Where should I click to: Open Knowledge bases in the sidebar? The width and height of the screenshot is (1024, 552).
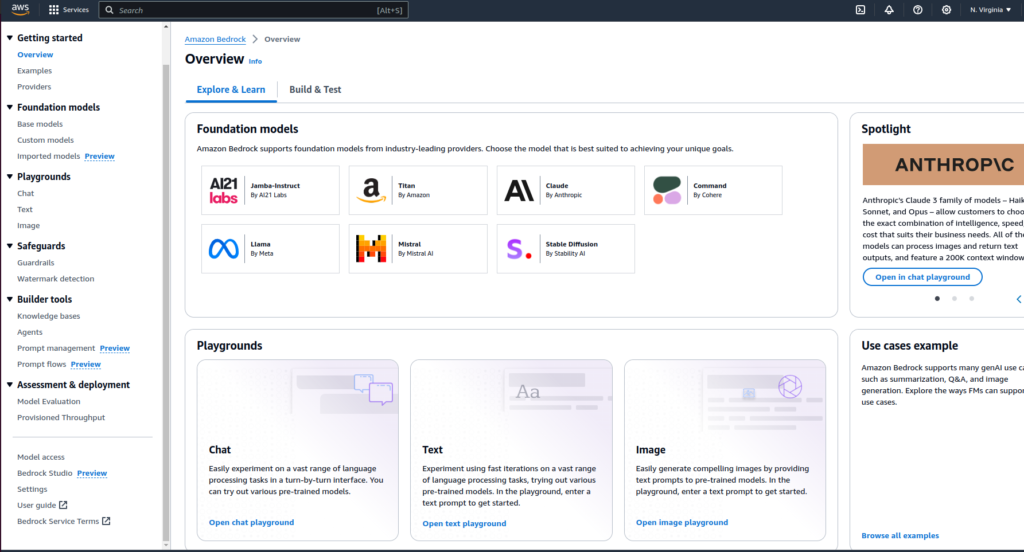tap(49, 316)
